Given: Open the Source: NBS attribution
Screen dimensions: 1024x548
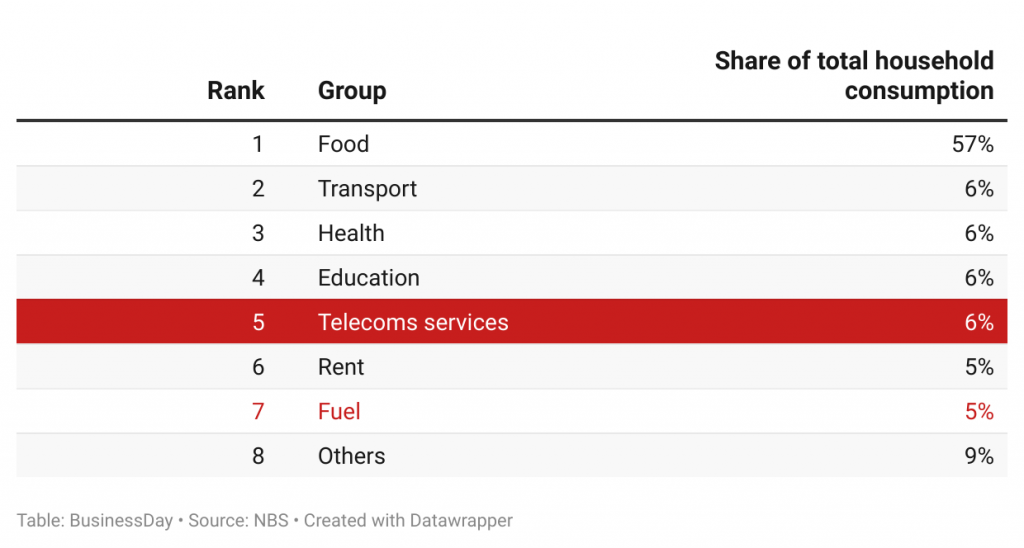Looking at the screenshot, I should [x=238, y=521].
